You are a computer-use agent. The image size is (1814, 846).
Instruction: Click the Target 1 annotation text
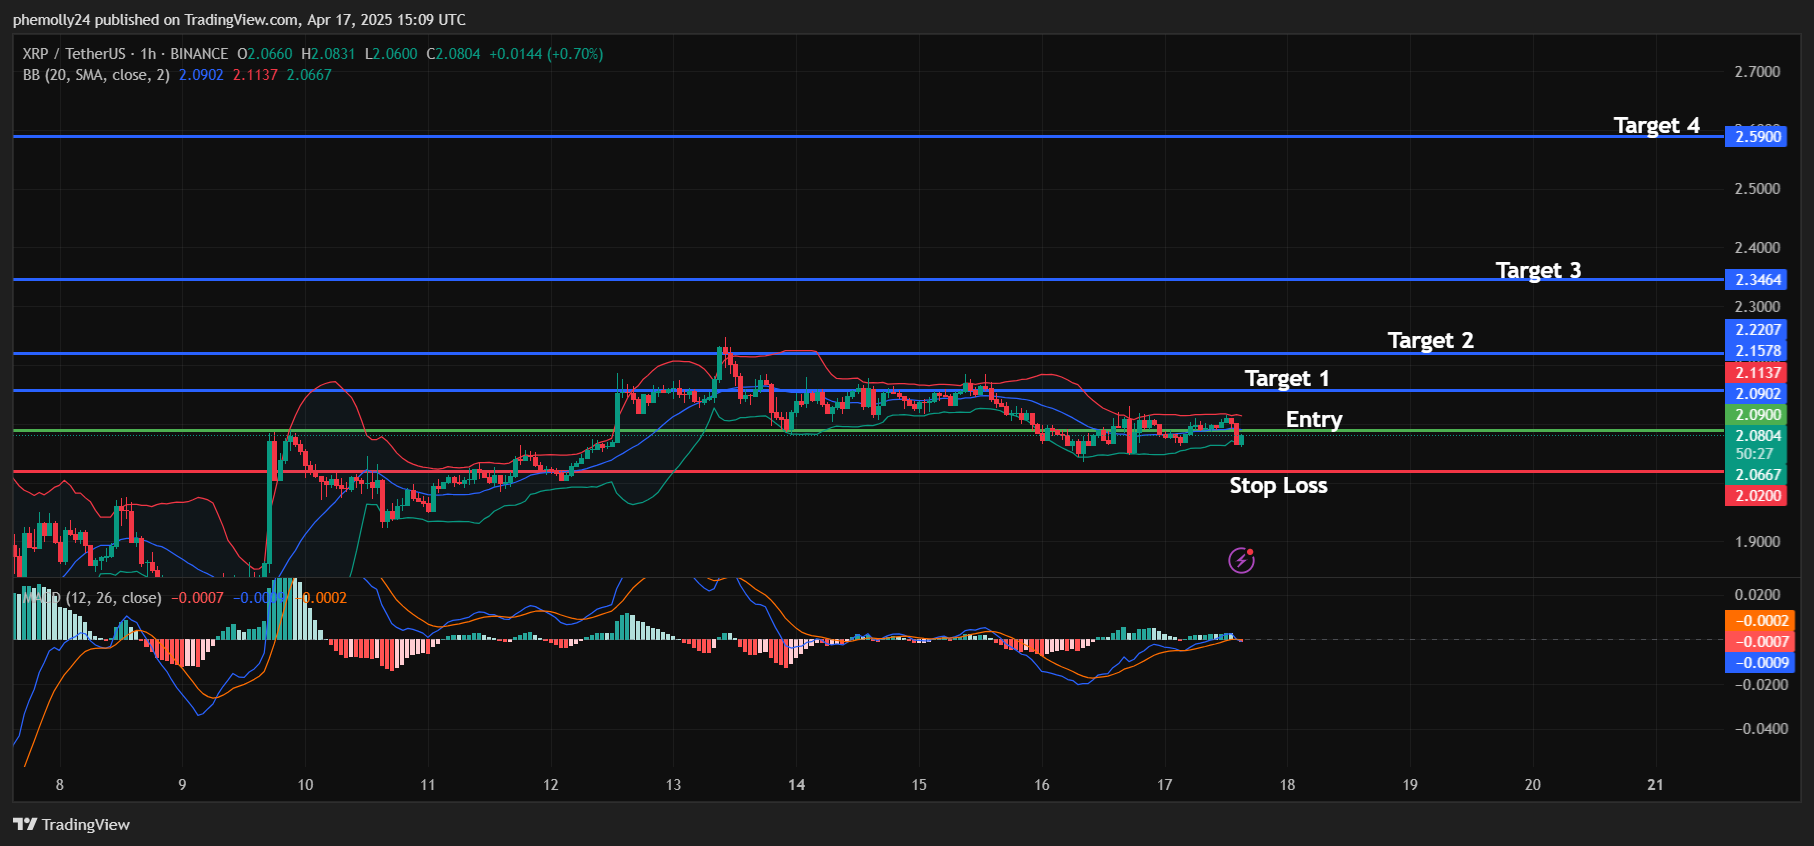1286,378
